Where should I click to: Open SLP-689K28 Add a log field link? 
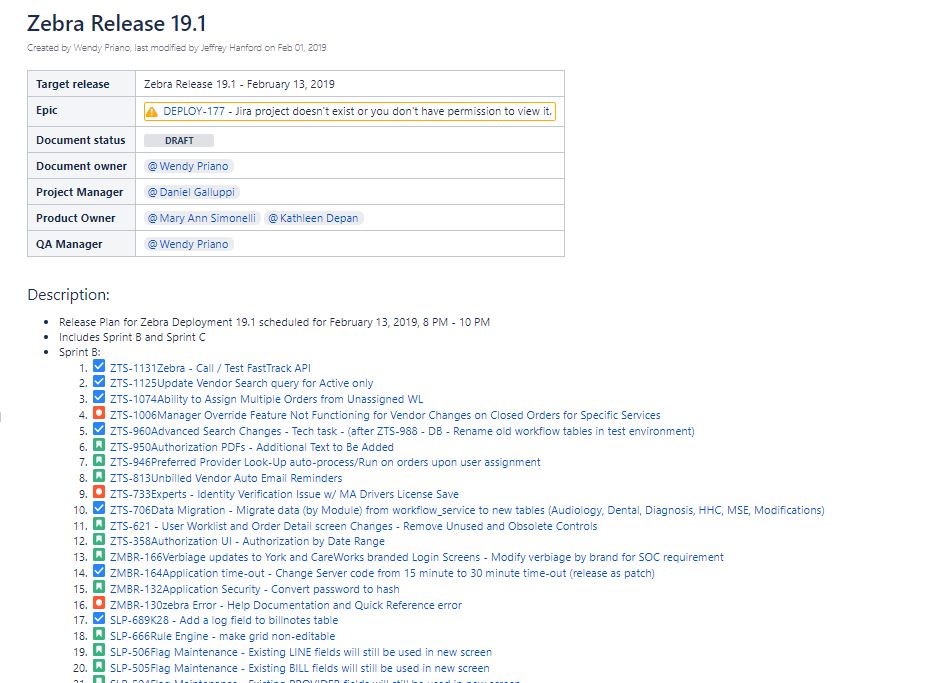[x=224, y=620]
